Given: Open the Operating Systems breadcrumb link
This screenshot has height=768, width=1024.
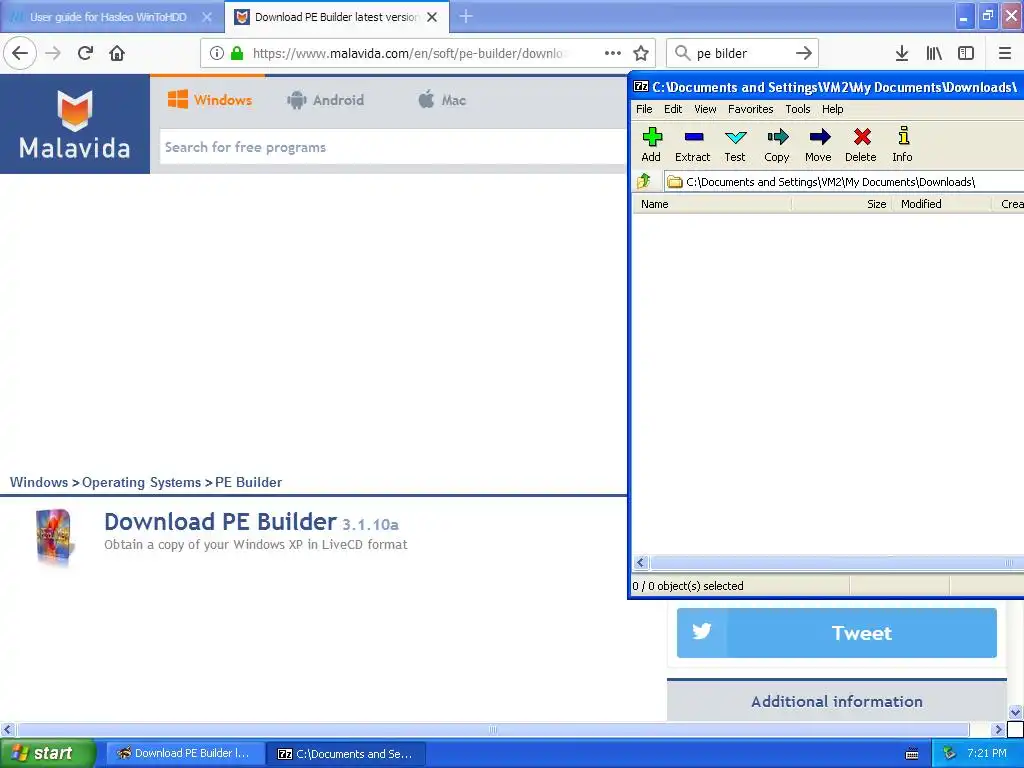Looking at the screenshot, I should pos(141,482).
